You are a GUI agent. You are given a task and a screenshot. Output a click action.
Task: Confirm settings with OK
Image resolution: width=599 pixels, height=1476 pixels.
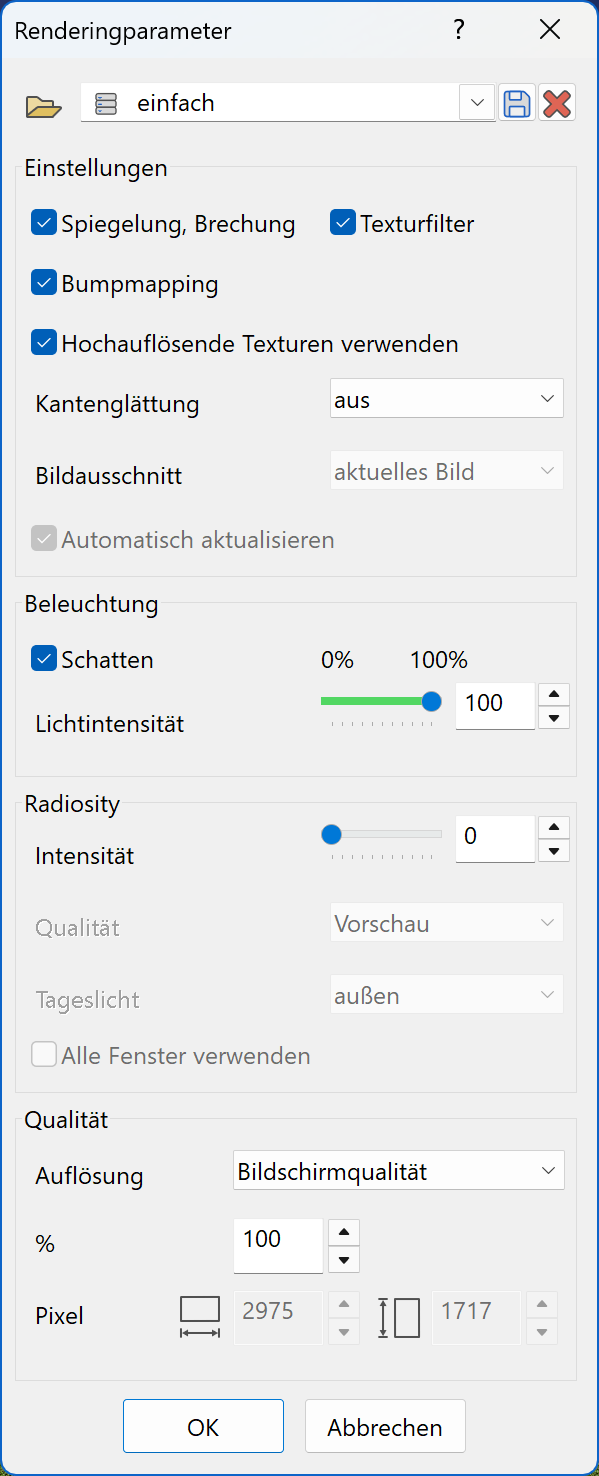pos(203,1426)
